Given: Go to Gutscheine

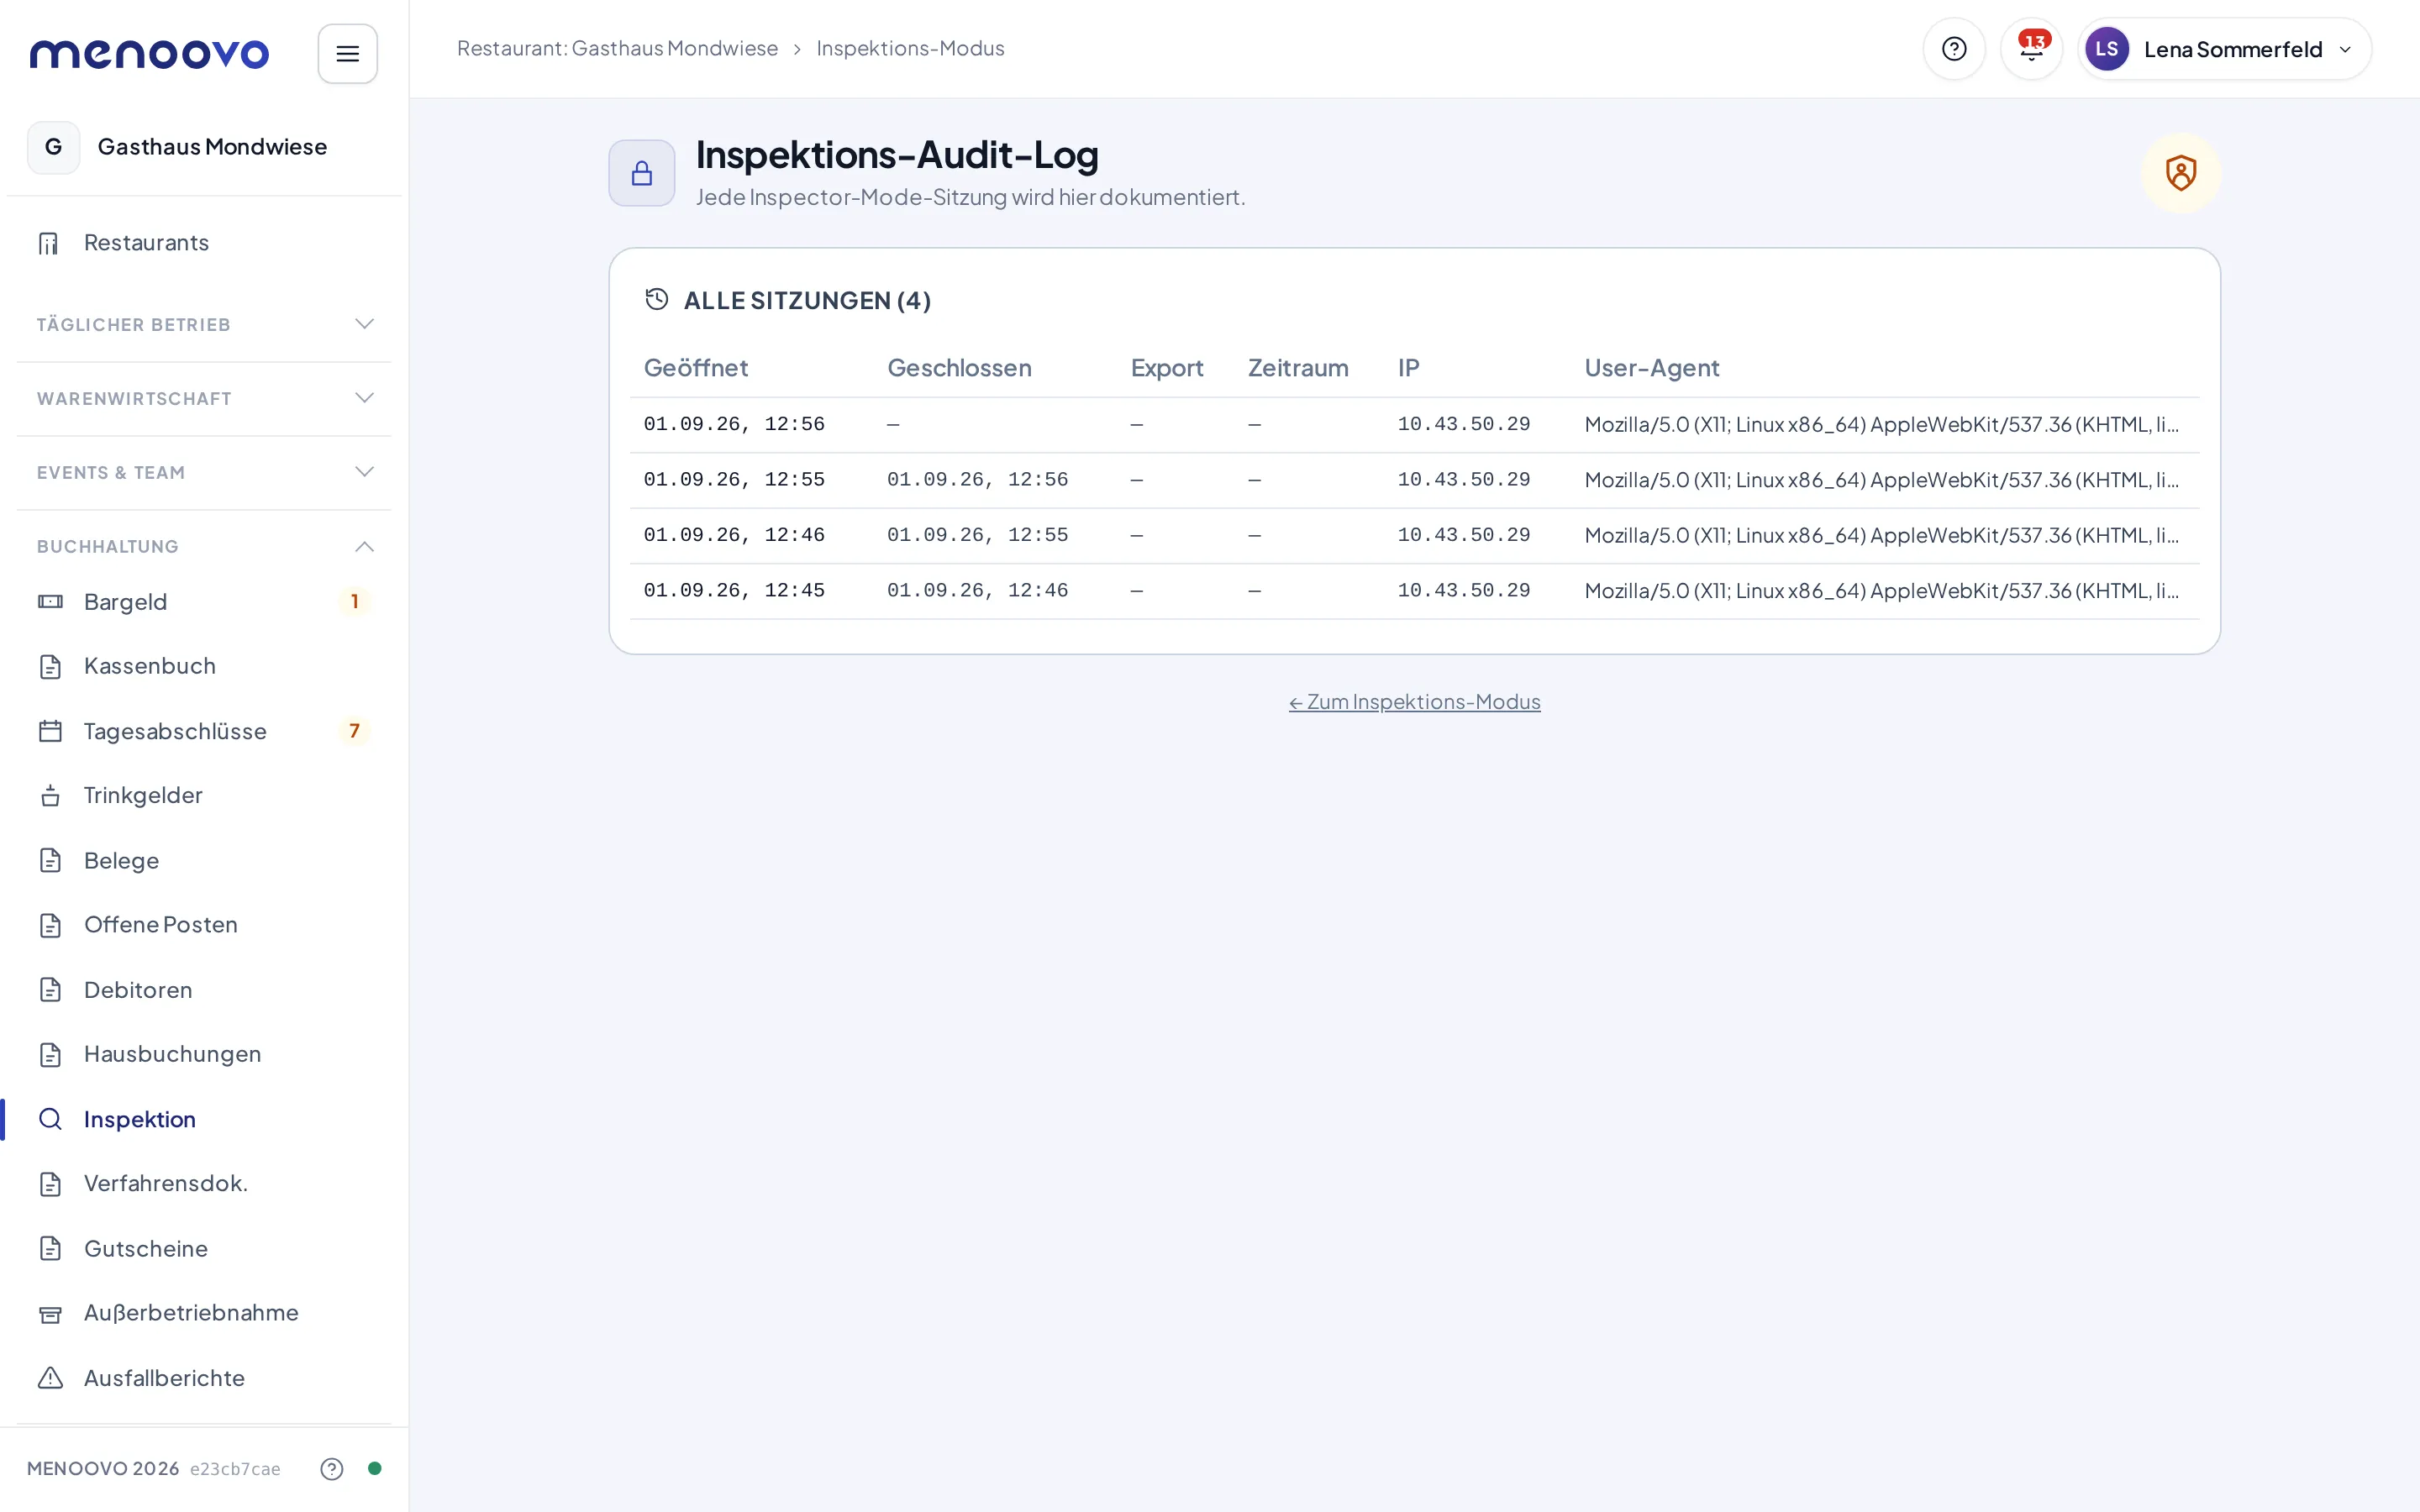Looking at the screenshot, I should coord(204,1248).
